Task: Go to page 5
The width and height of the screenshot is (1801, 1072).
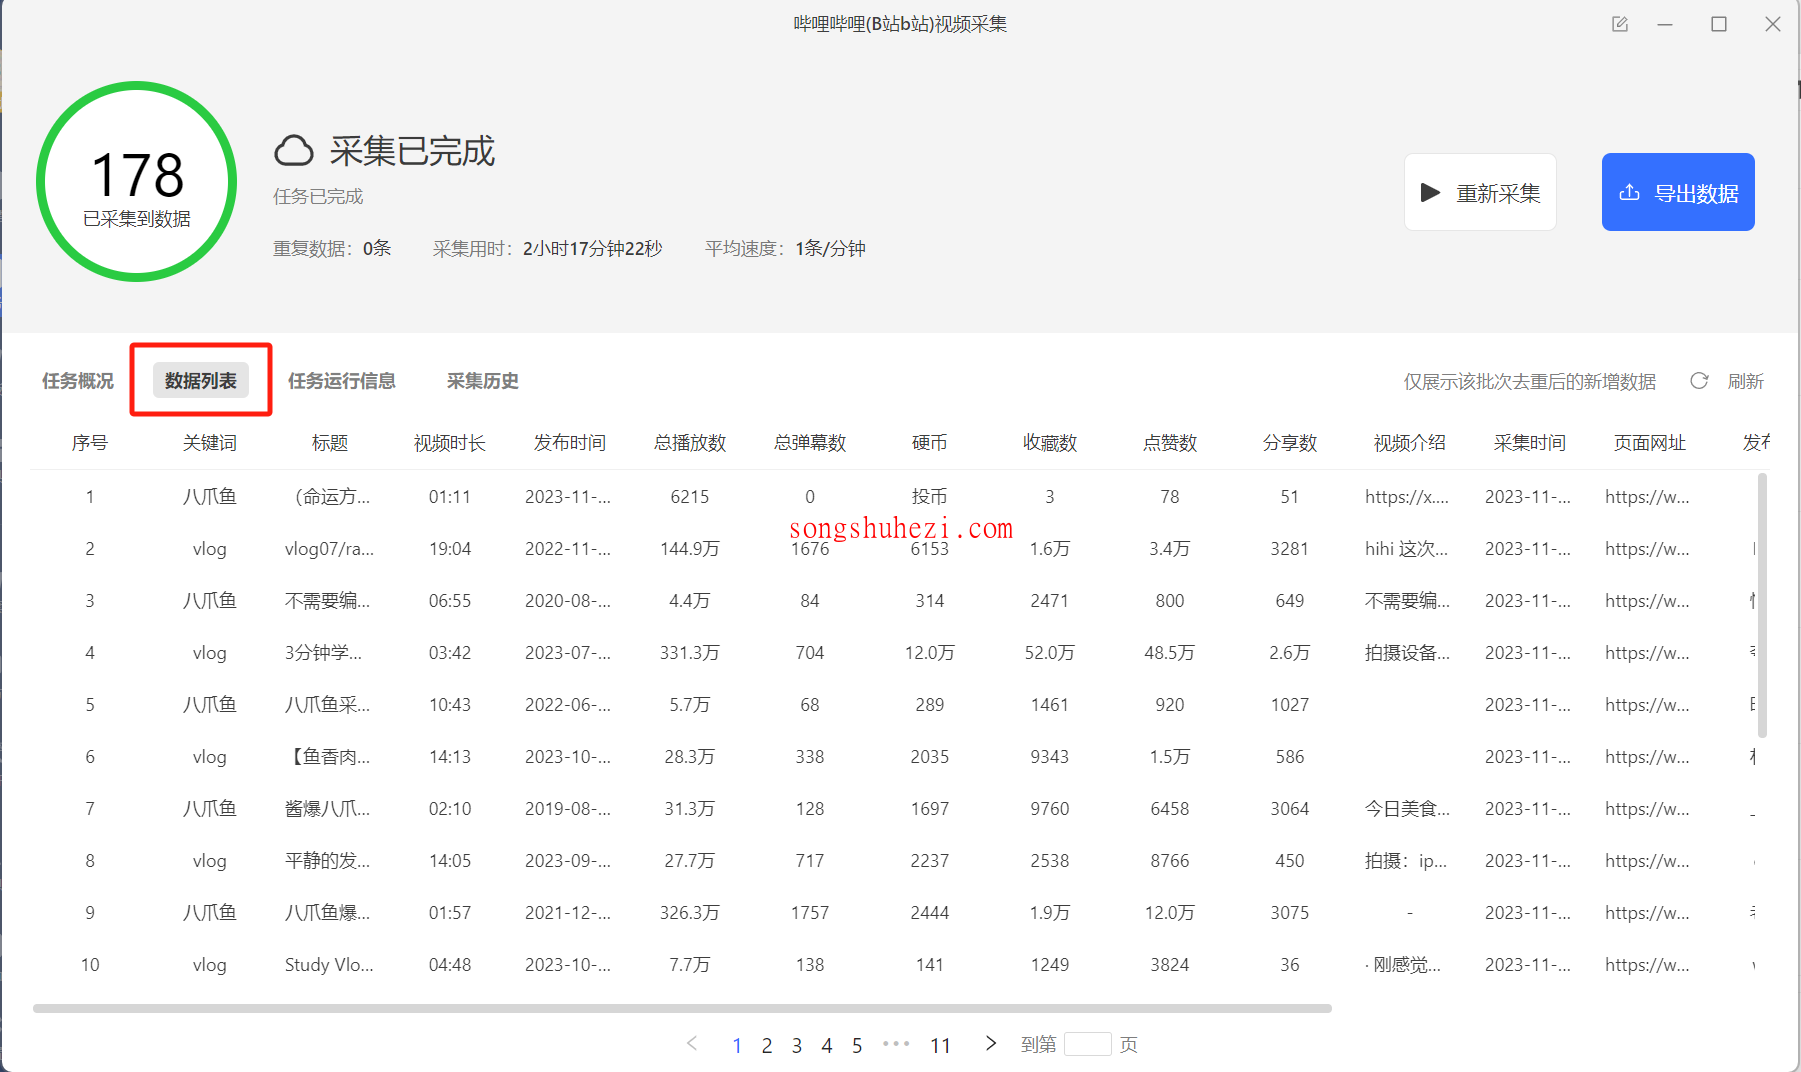Action: coord(857,1045)
